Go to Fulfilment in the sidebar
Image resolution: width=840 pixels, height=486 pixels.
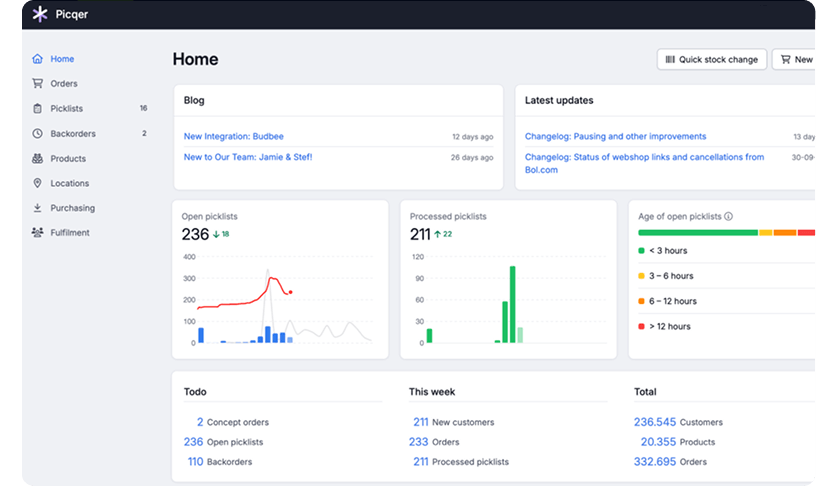click(70, 233)
